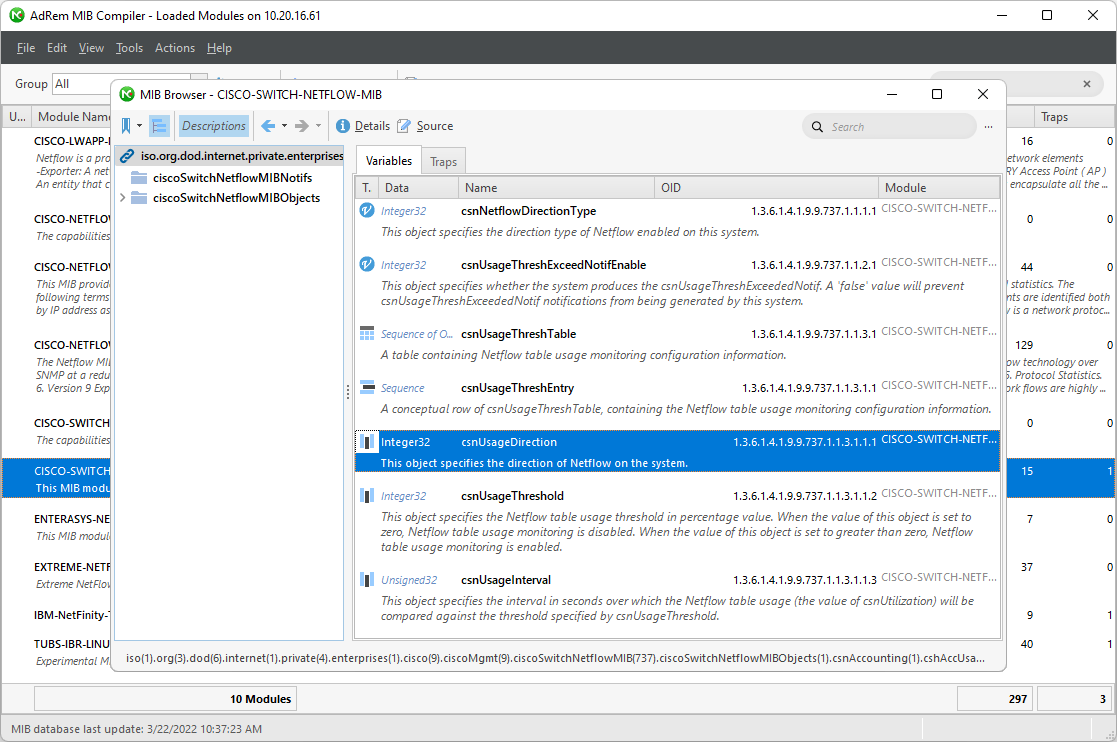Click the csnUsageThreshold column icon
Viewport: 1117px width, 742px height.
[367, 496]
